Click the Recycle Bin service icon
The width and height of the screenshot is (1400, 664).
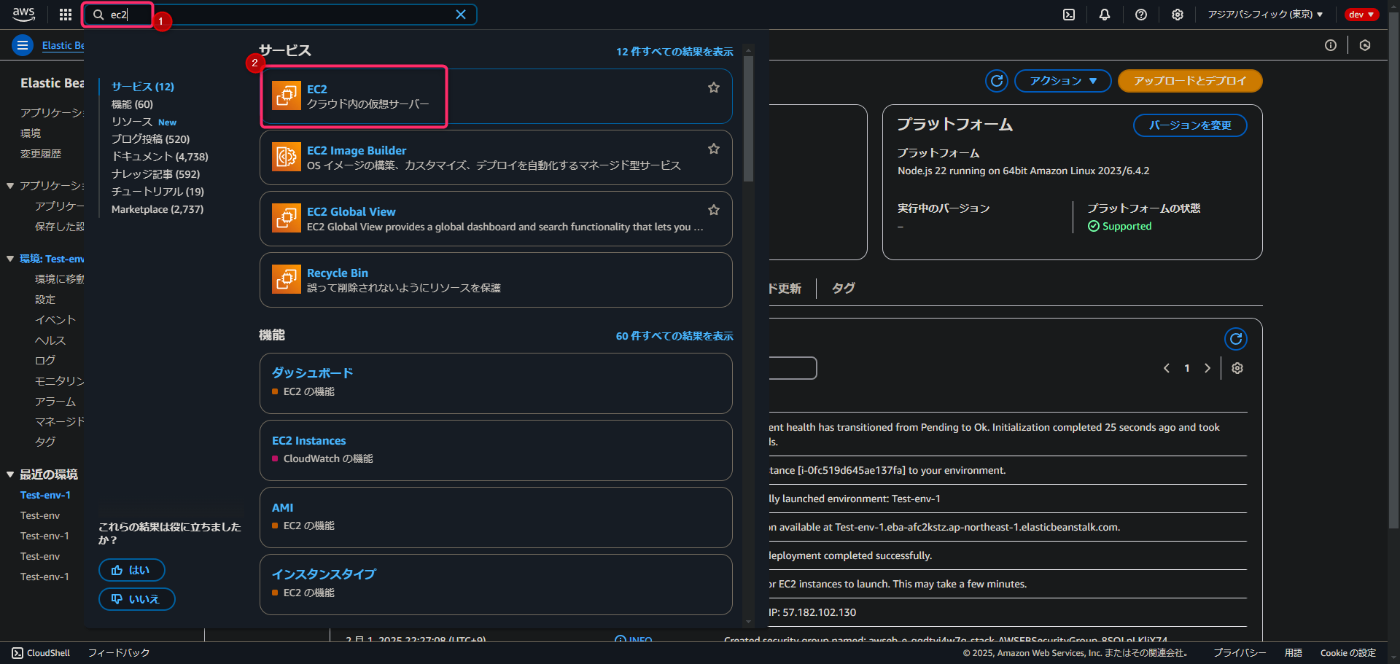tap(287, 280)
